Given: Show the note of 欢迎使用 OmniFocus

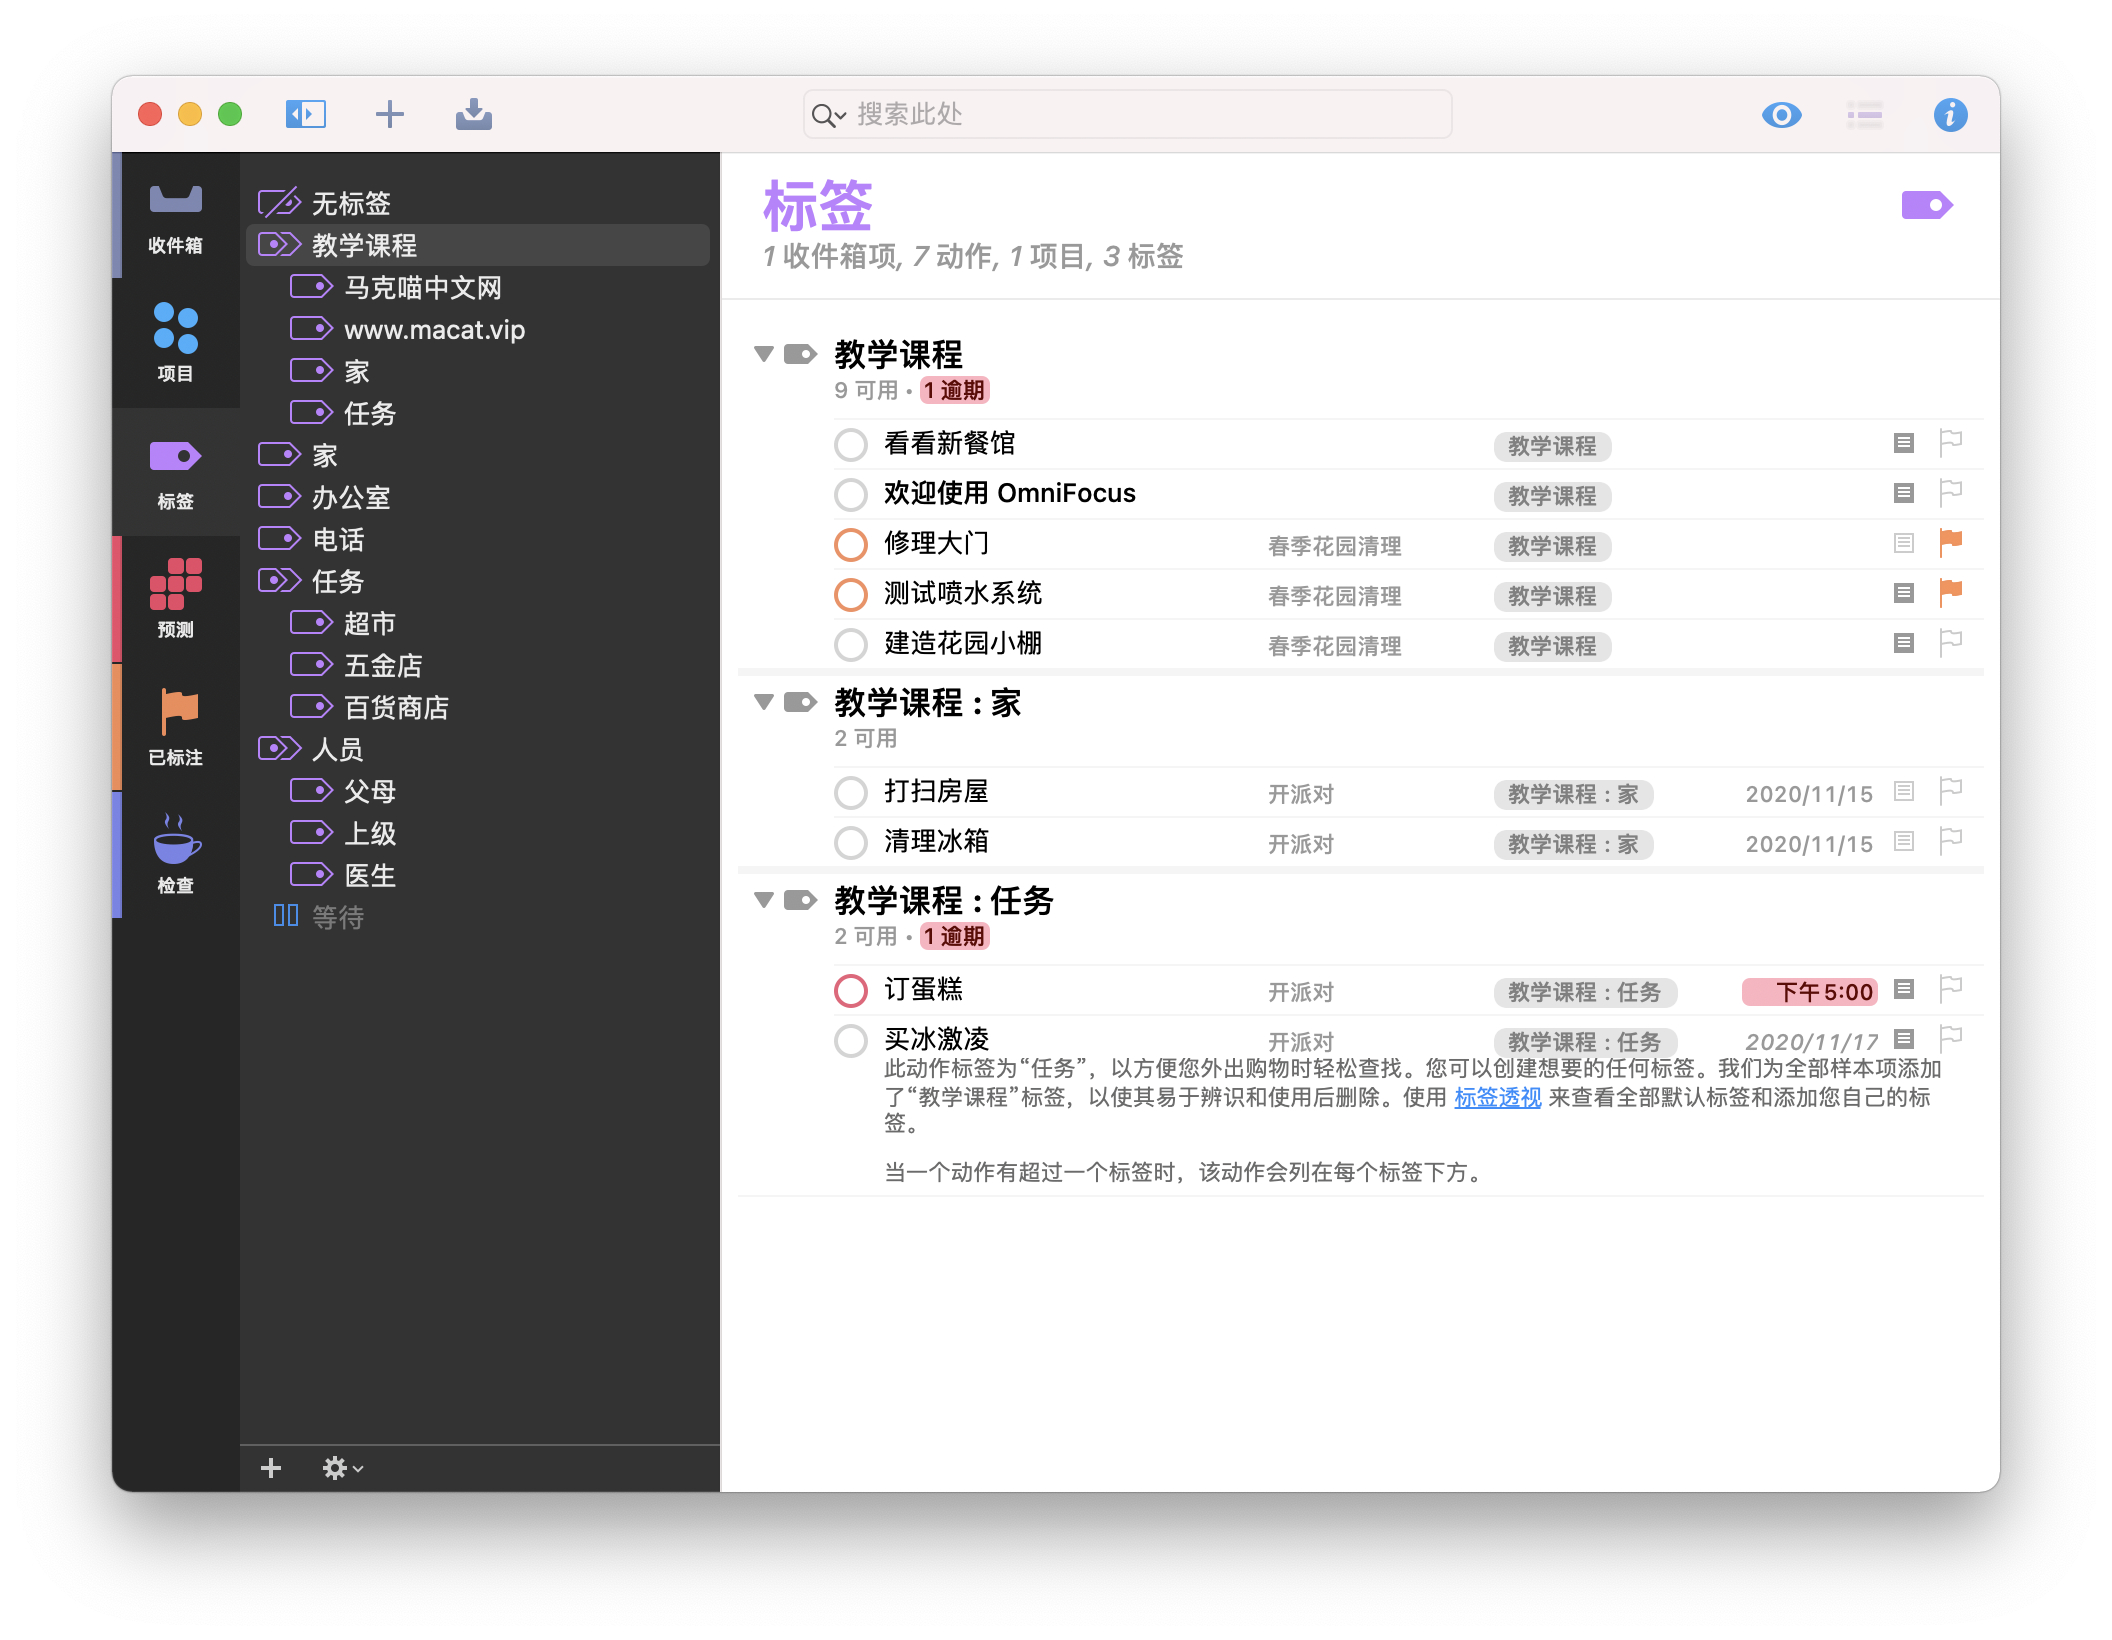Looking at the screenshot, I should tap(1904, 493).
